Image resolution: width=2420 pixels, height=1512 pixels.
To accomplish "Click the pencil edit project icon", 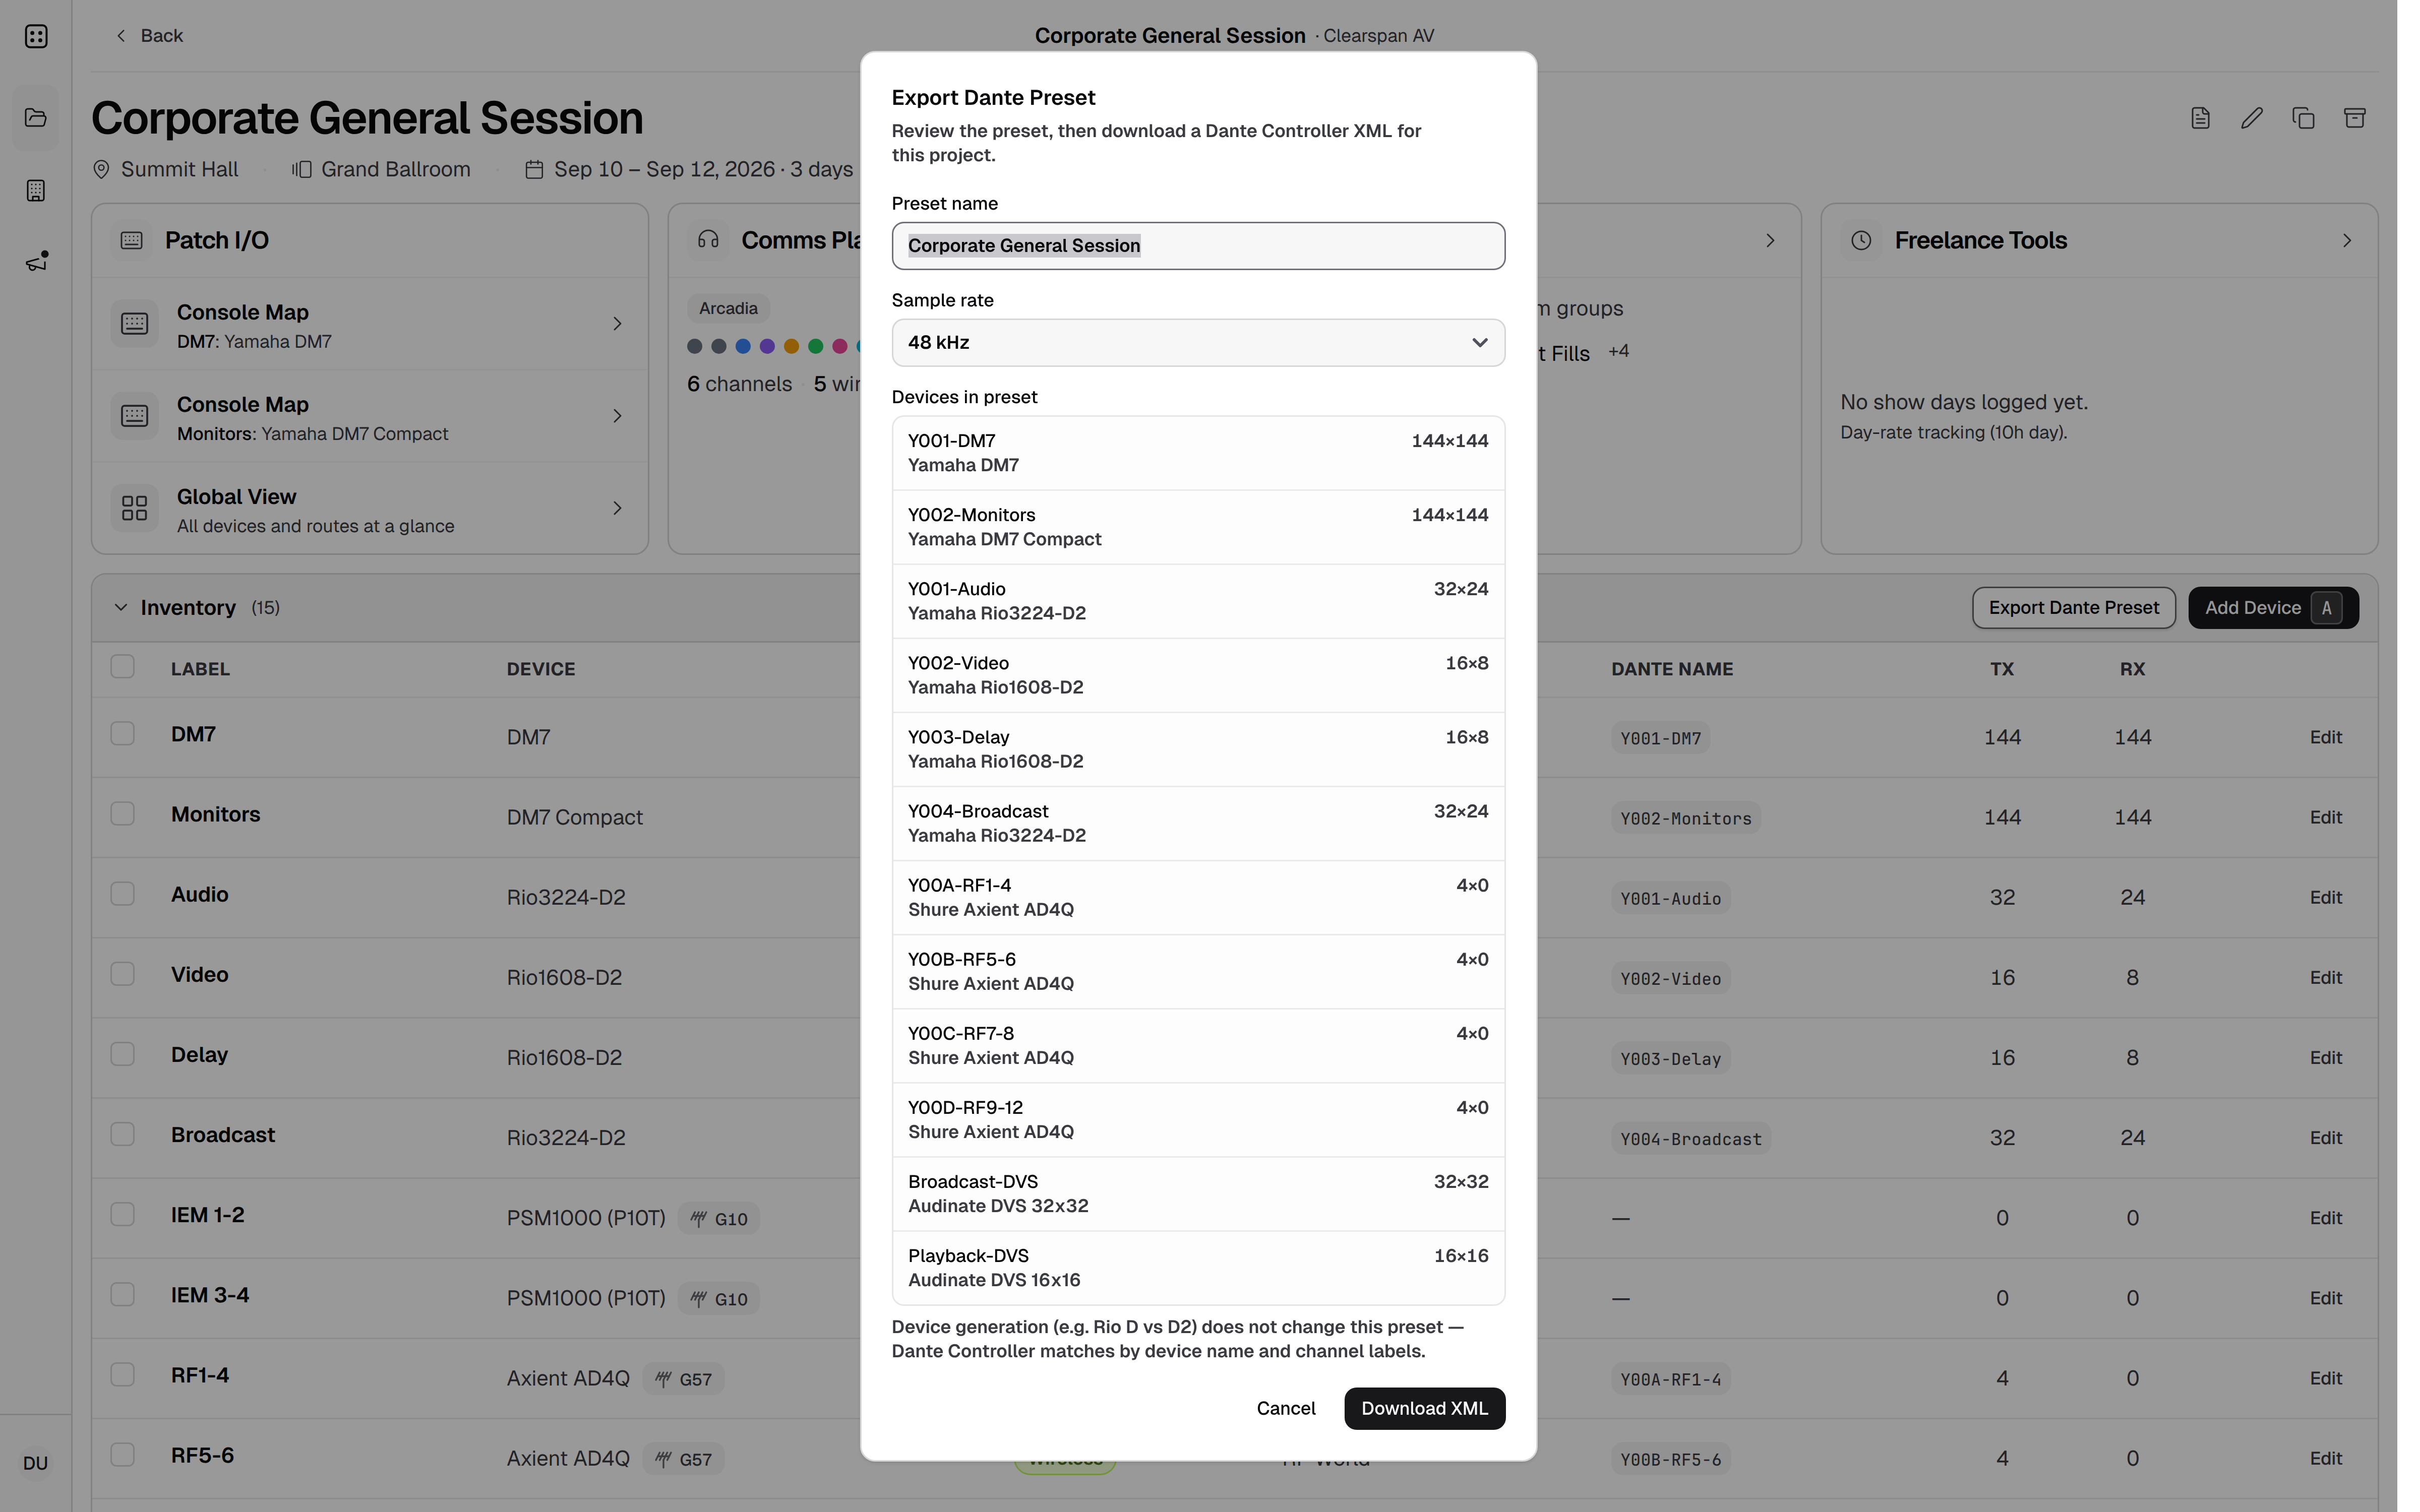I will [2251, 118].
